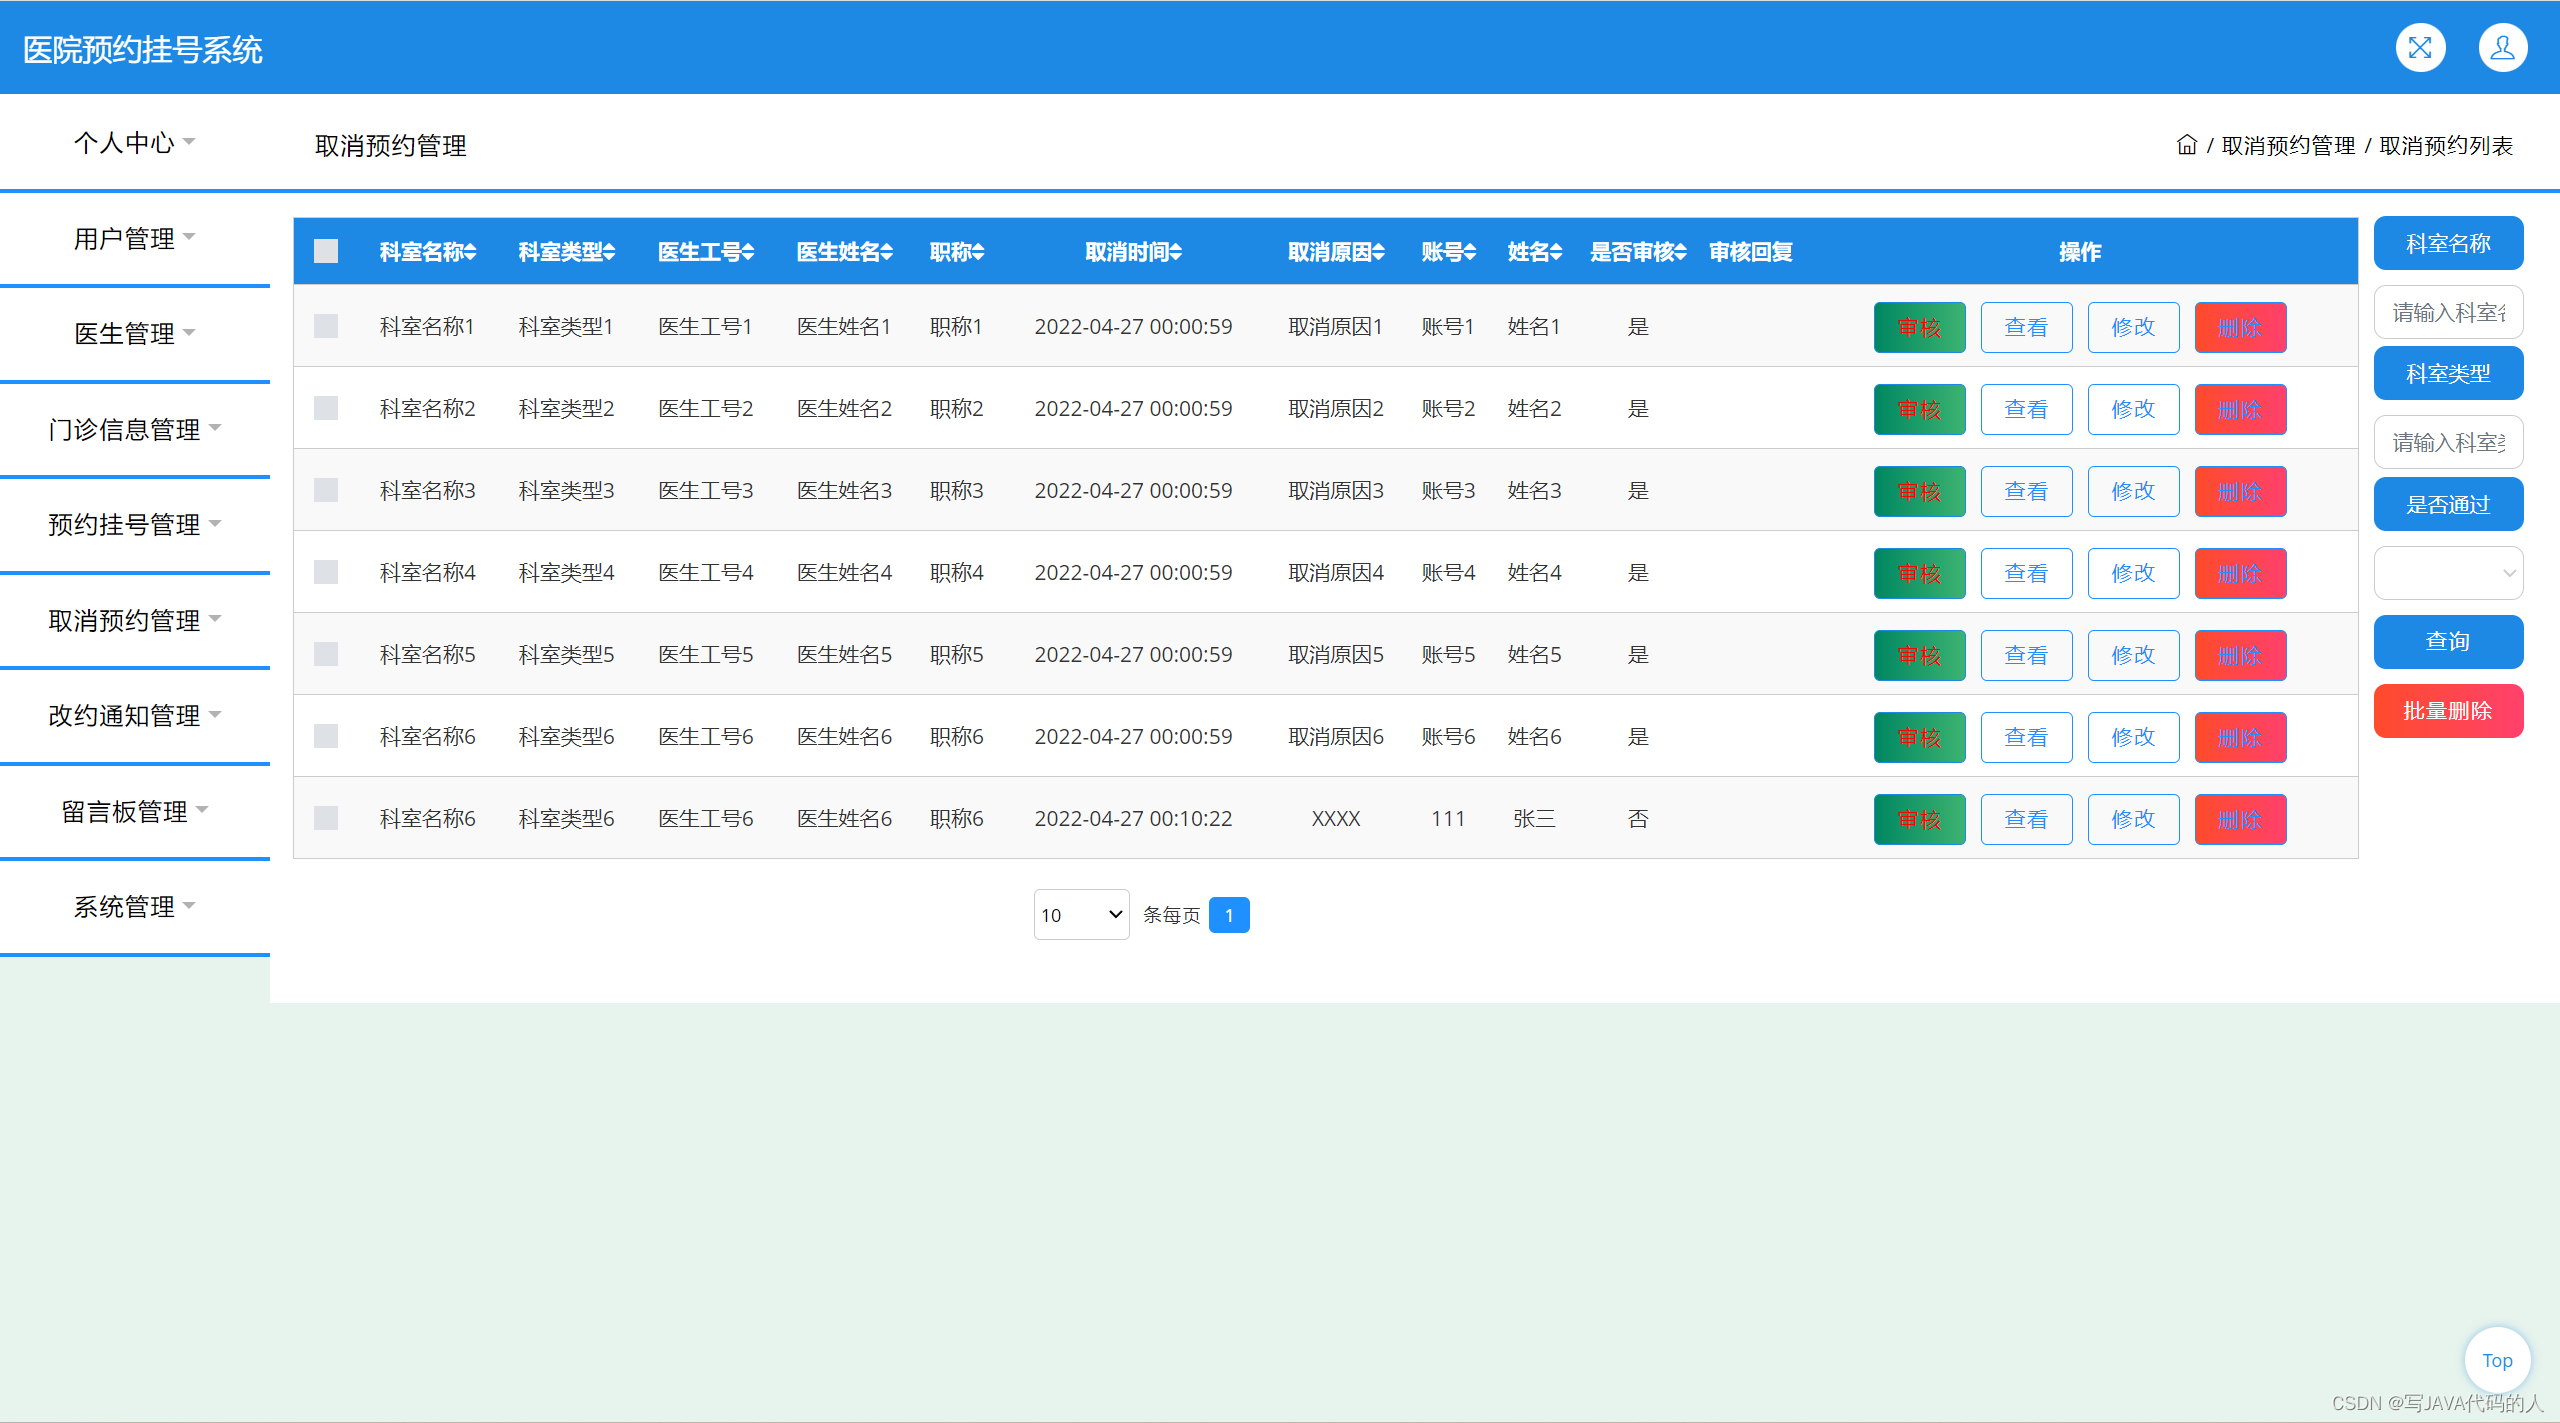Check the row checkbox for 科室名称5

326,654
